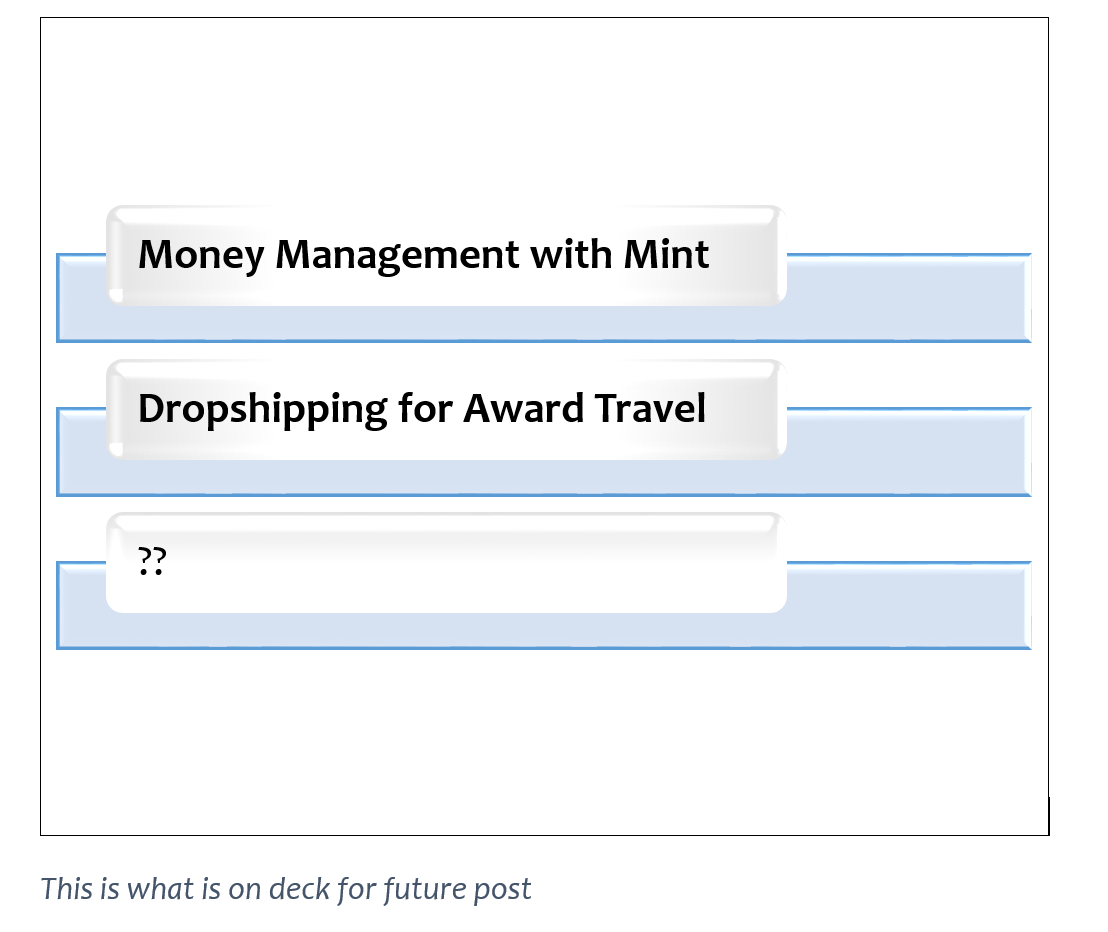Click the word "Award" in second title

(523, 409)
